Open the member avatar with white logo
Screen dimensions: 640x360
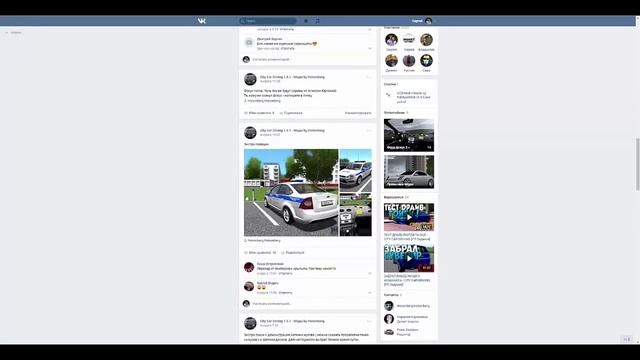click(409, 40)
